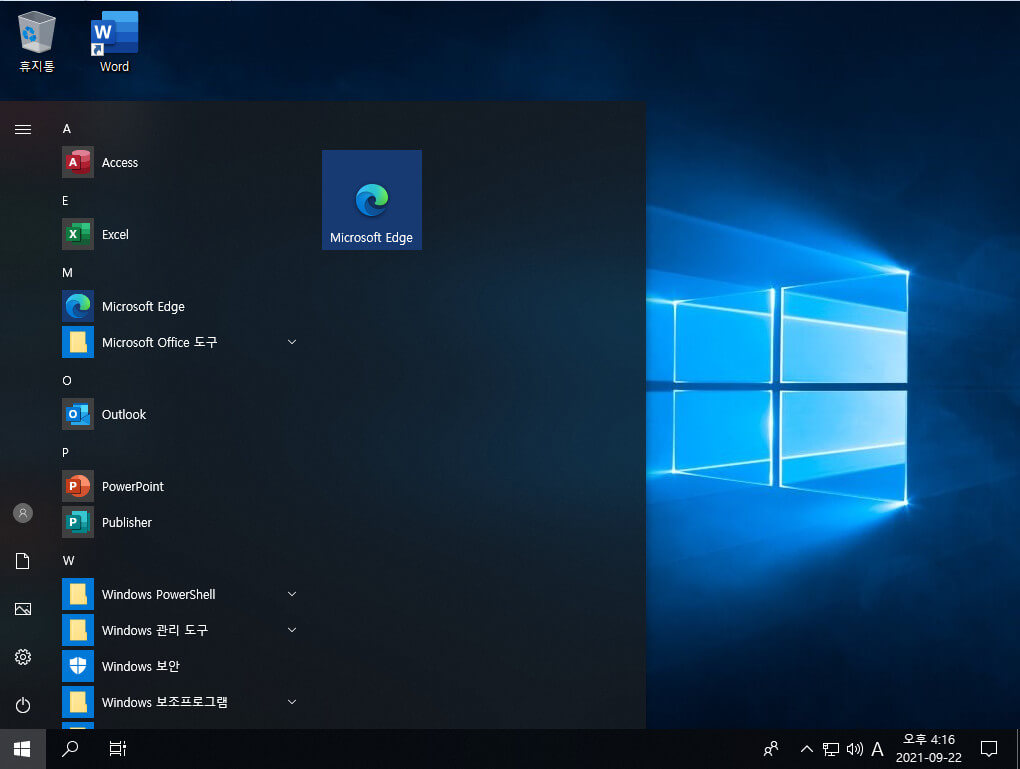Jump to letter W section header
This screenshot has height=769, width=1020.
(x=68, y=560)
